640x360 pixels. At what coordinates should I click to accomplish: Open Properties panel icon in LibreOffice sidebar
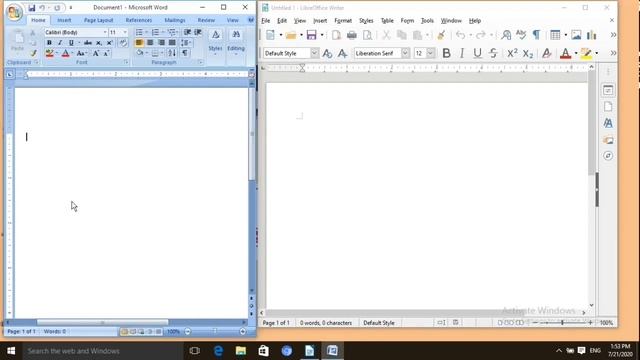(x=608, y=90)
